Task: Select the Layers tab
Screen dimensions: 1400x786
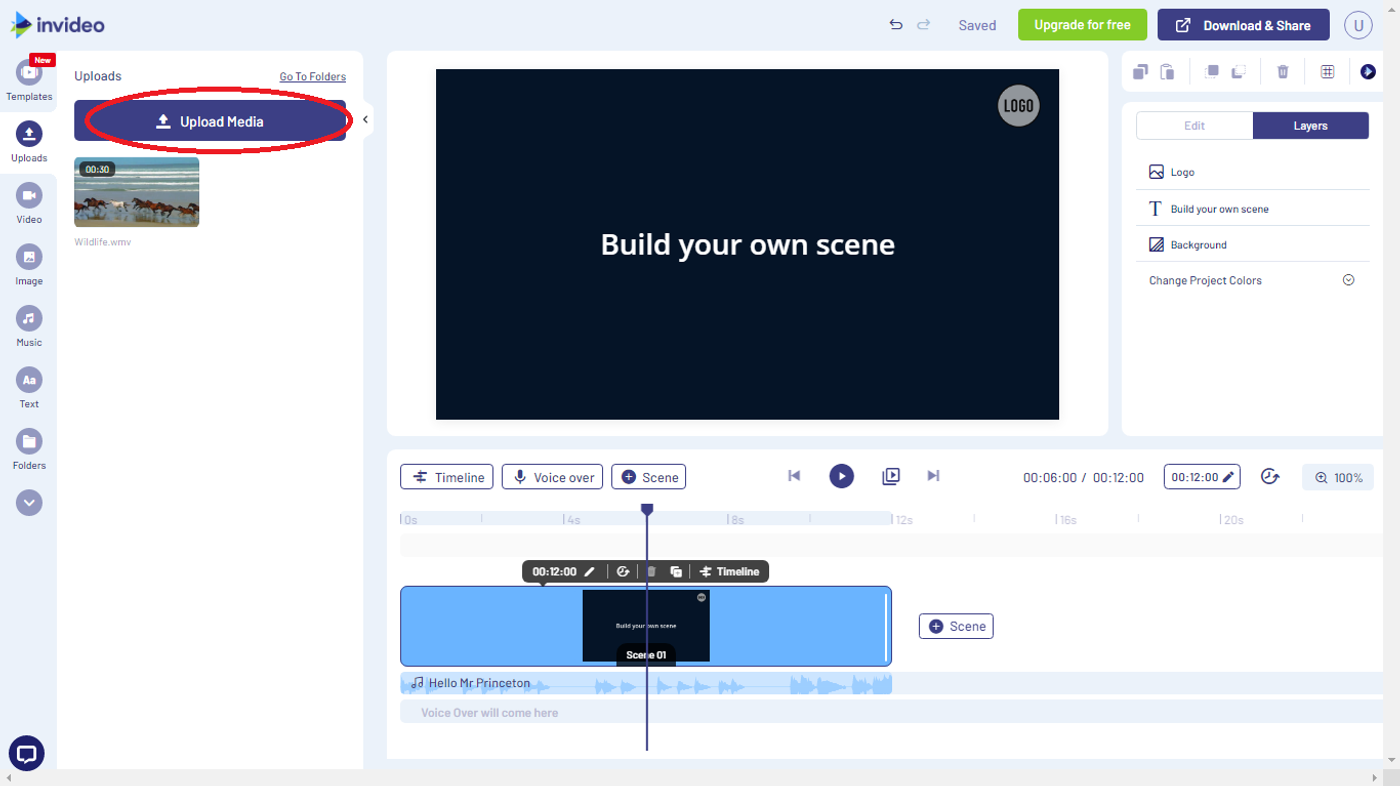Action: coord(1310,125)
